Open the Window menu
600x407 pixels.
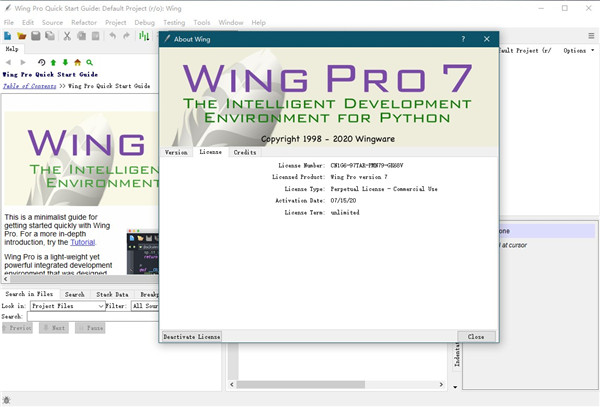(x=231, y=23)
